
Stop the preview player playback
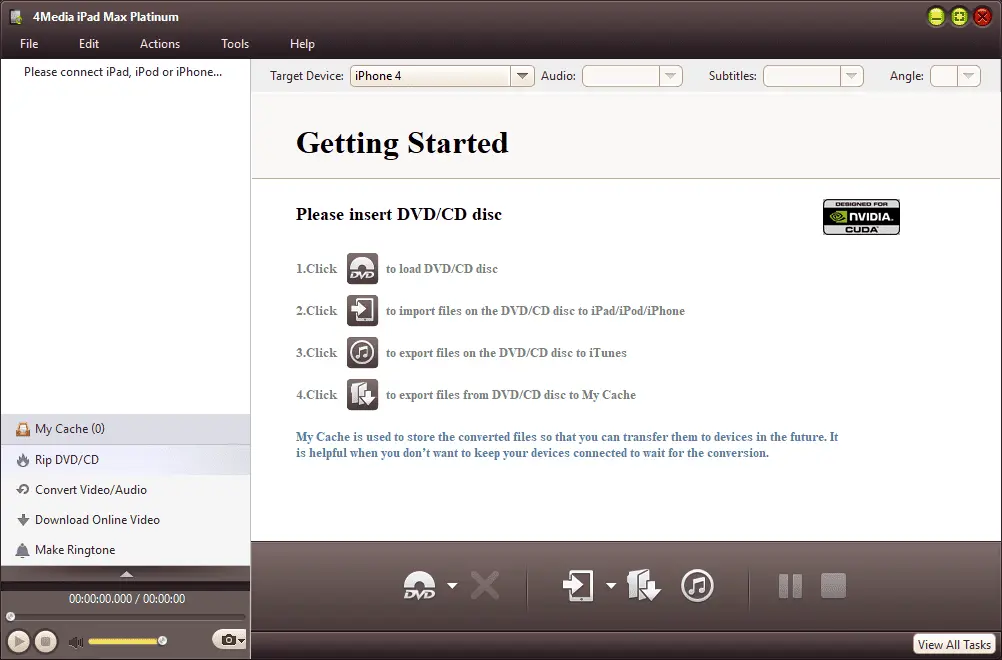45,641
